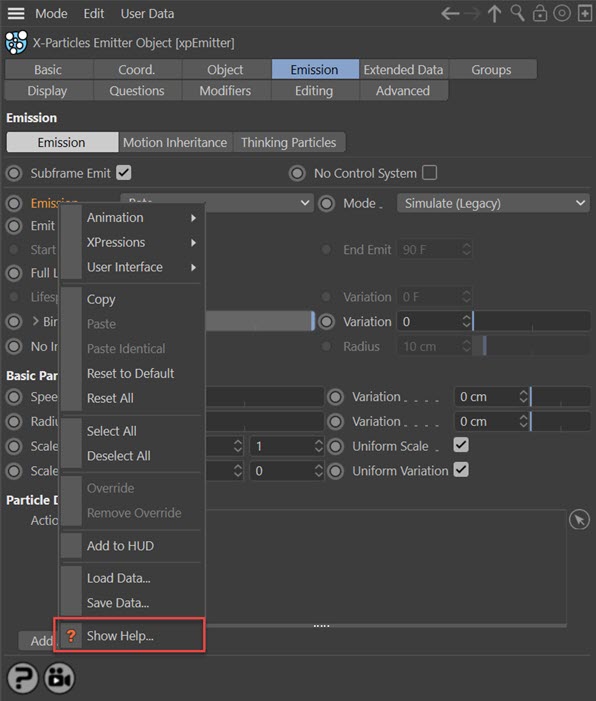The image size is (596, 701).
Task: Toggle the No Control System animation dot
Action: tap(297, 173)
